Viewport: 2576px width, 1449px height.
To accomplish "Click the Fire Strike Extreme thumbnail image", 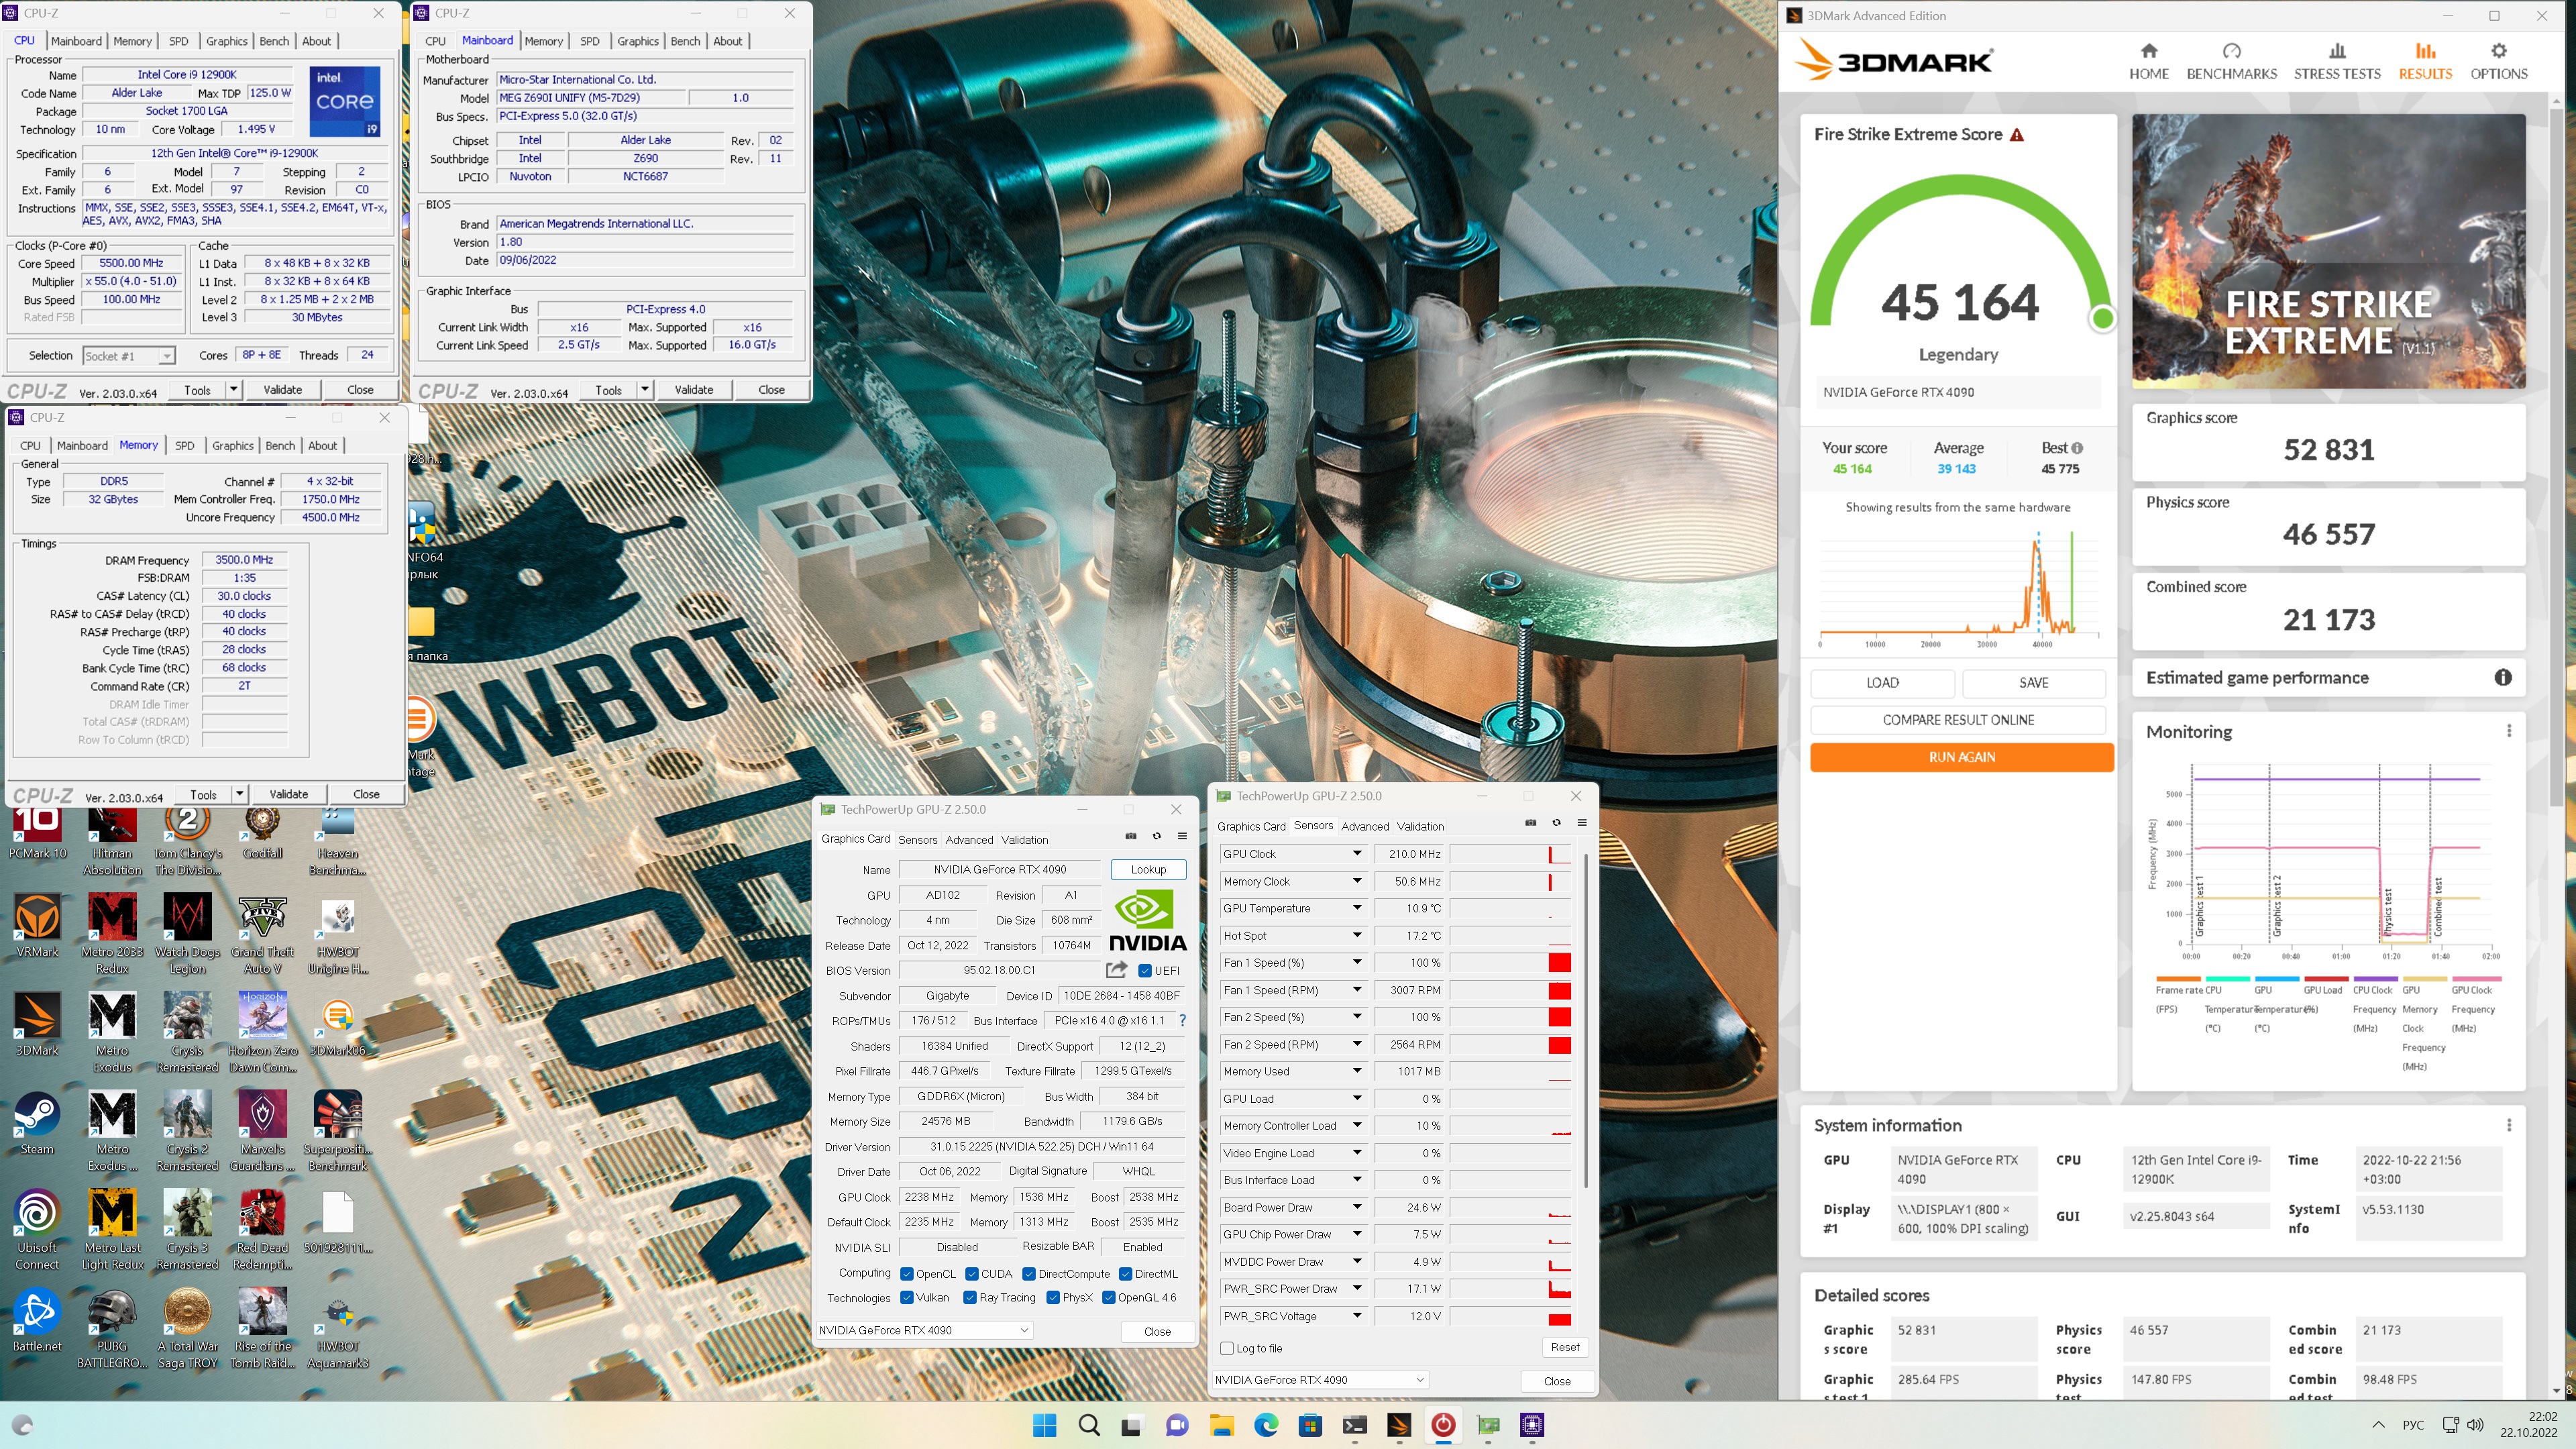I will [2328, 251].
